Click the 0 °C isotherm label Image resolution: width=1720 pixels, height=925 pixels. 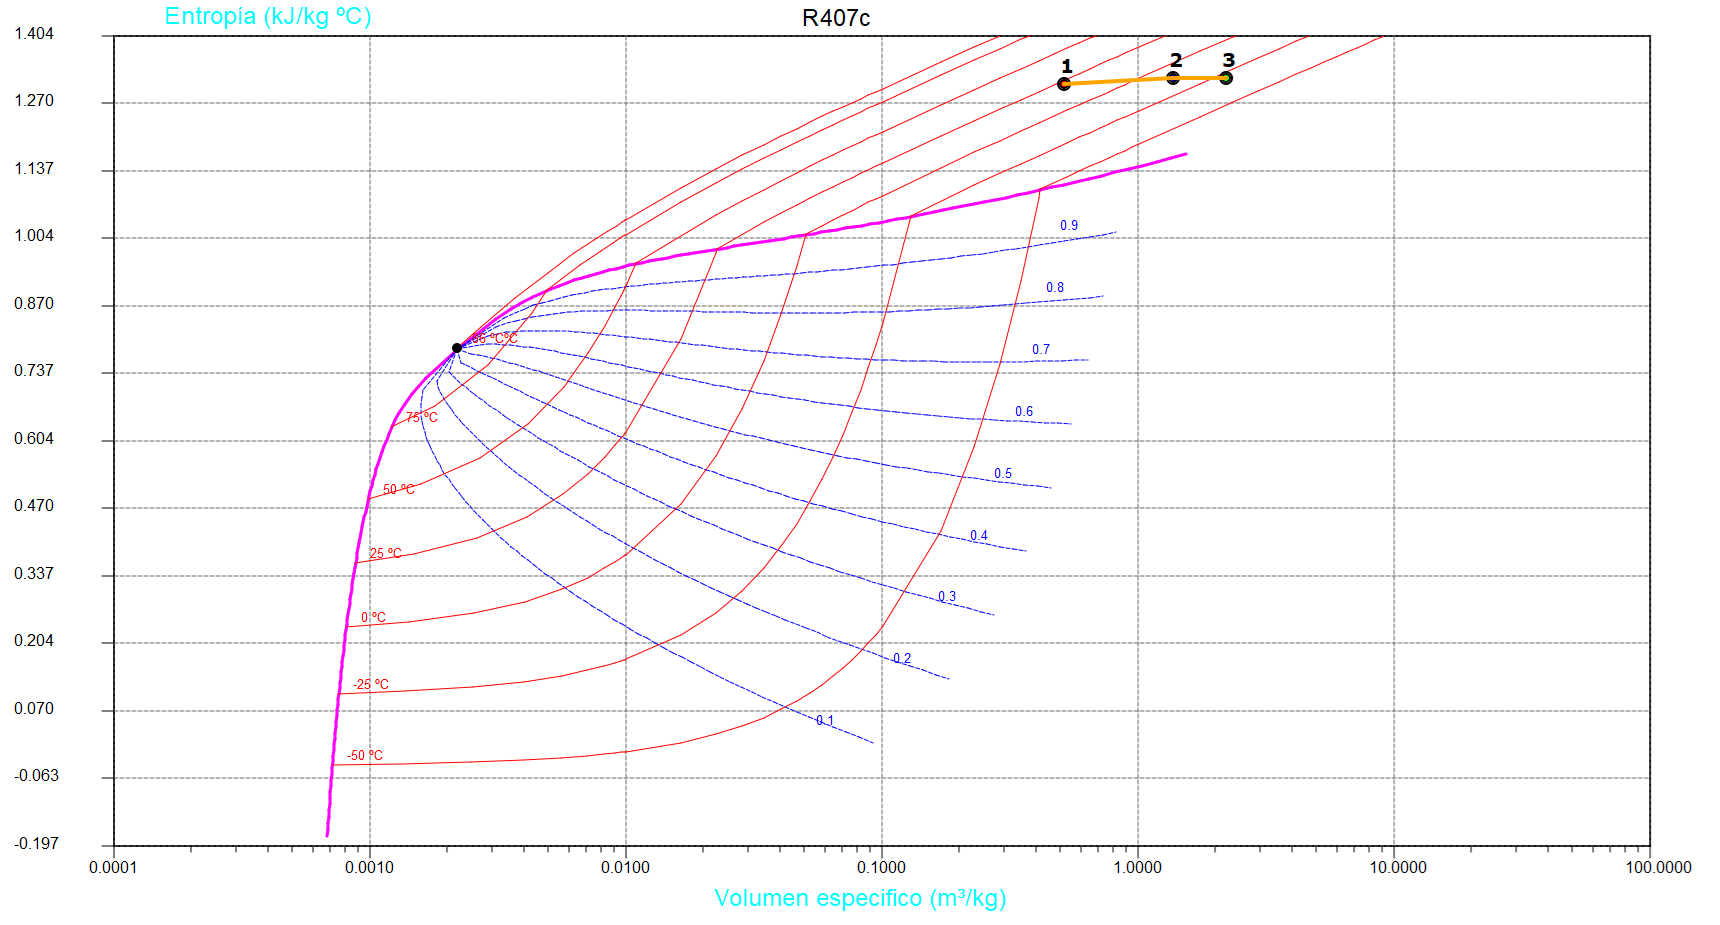click(373, 617)
